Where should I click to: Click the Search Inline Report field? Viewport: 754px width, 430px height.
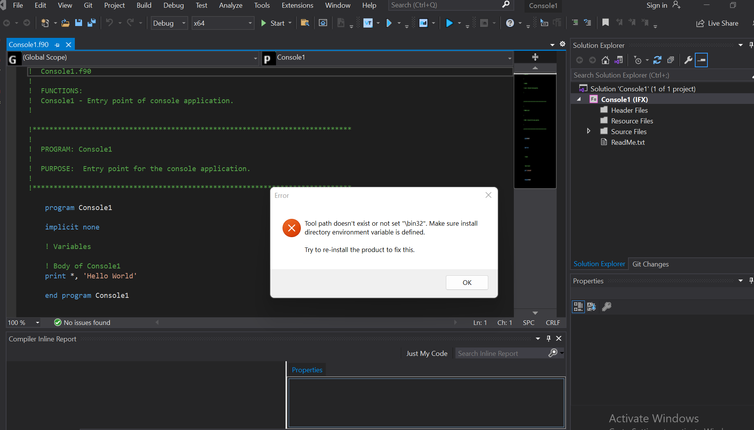pyautogui.click(x=501, y=354)
